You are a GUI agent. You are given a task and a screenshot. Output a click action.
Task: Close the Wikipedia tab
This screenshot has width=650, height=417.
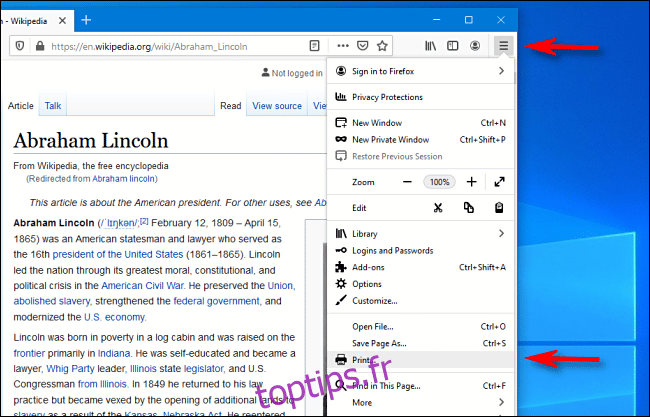[62, 20]
